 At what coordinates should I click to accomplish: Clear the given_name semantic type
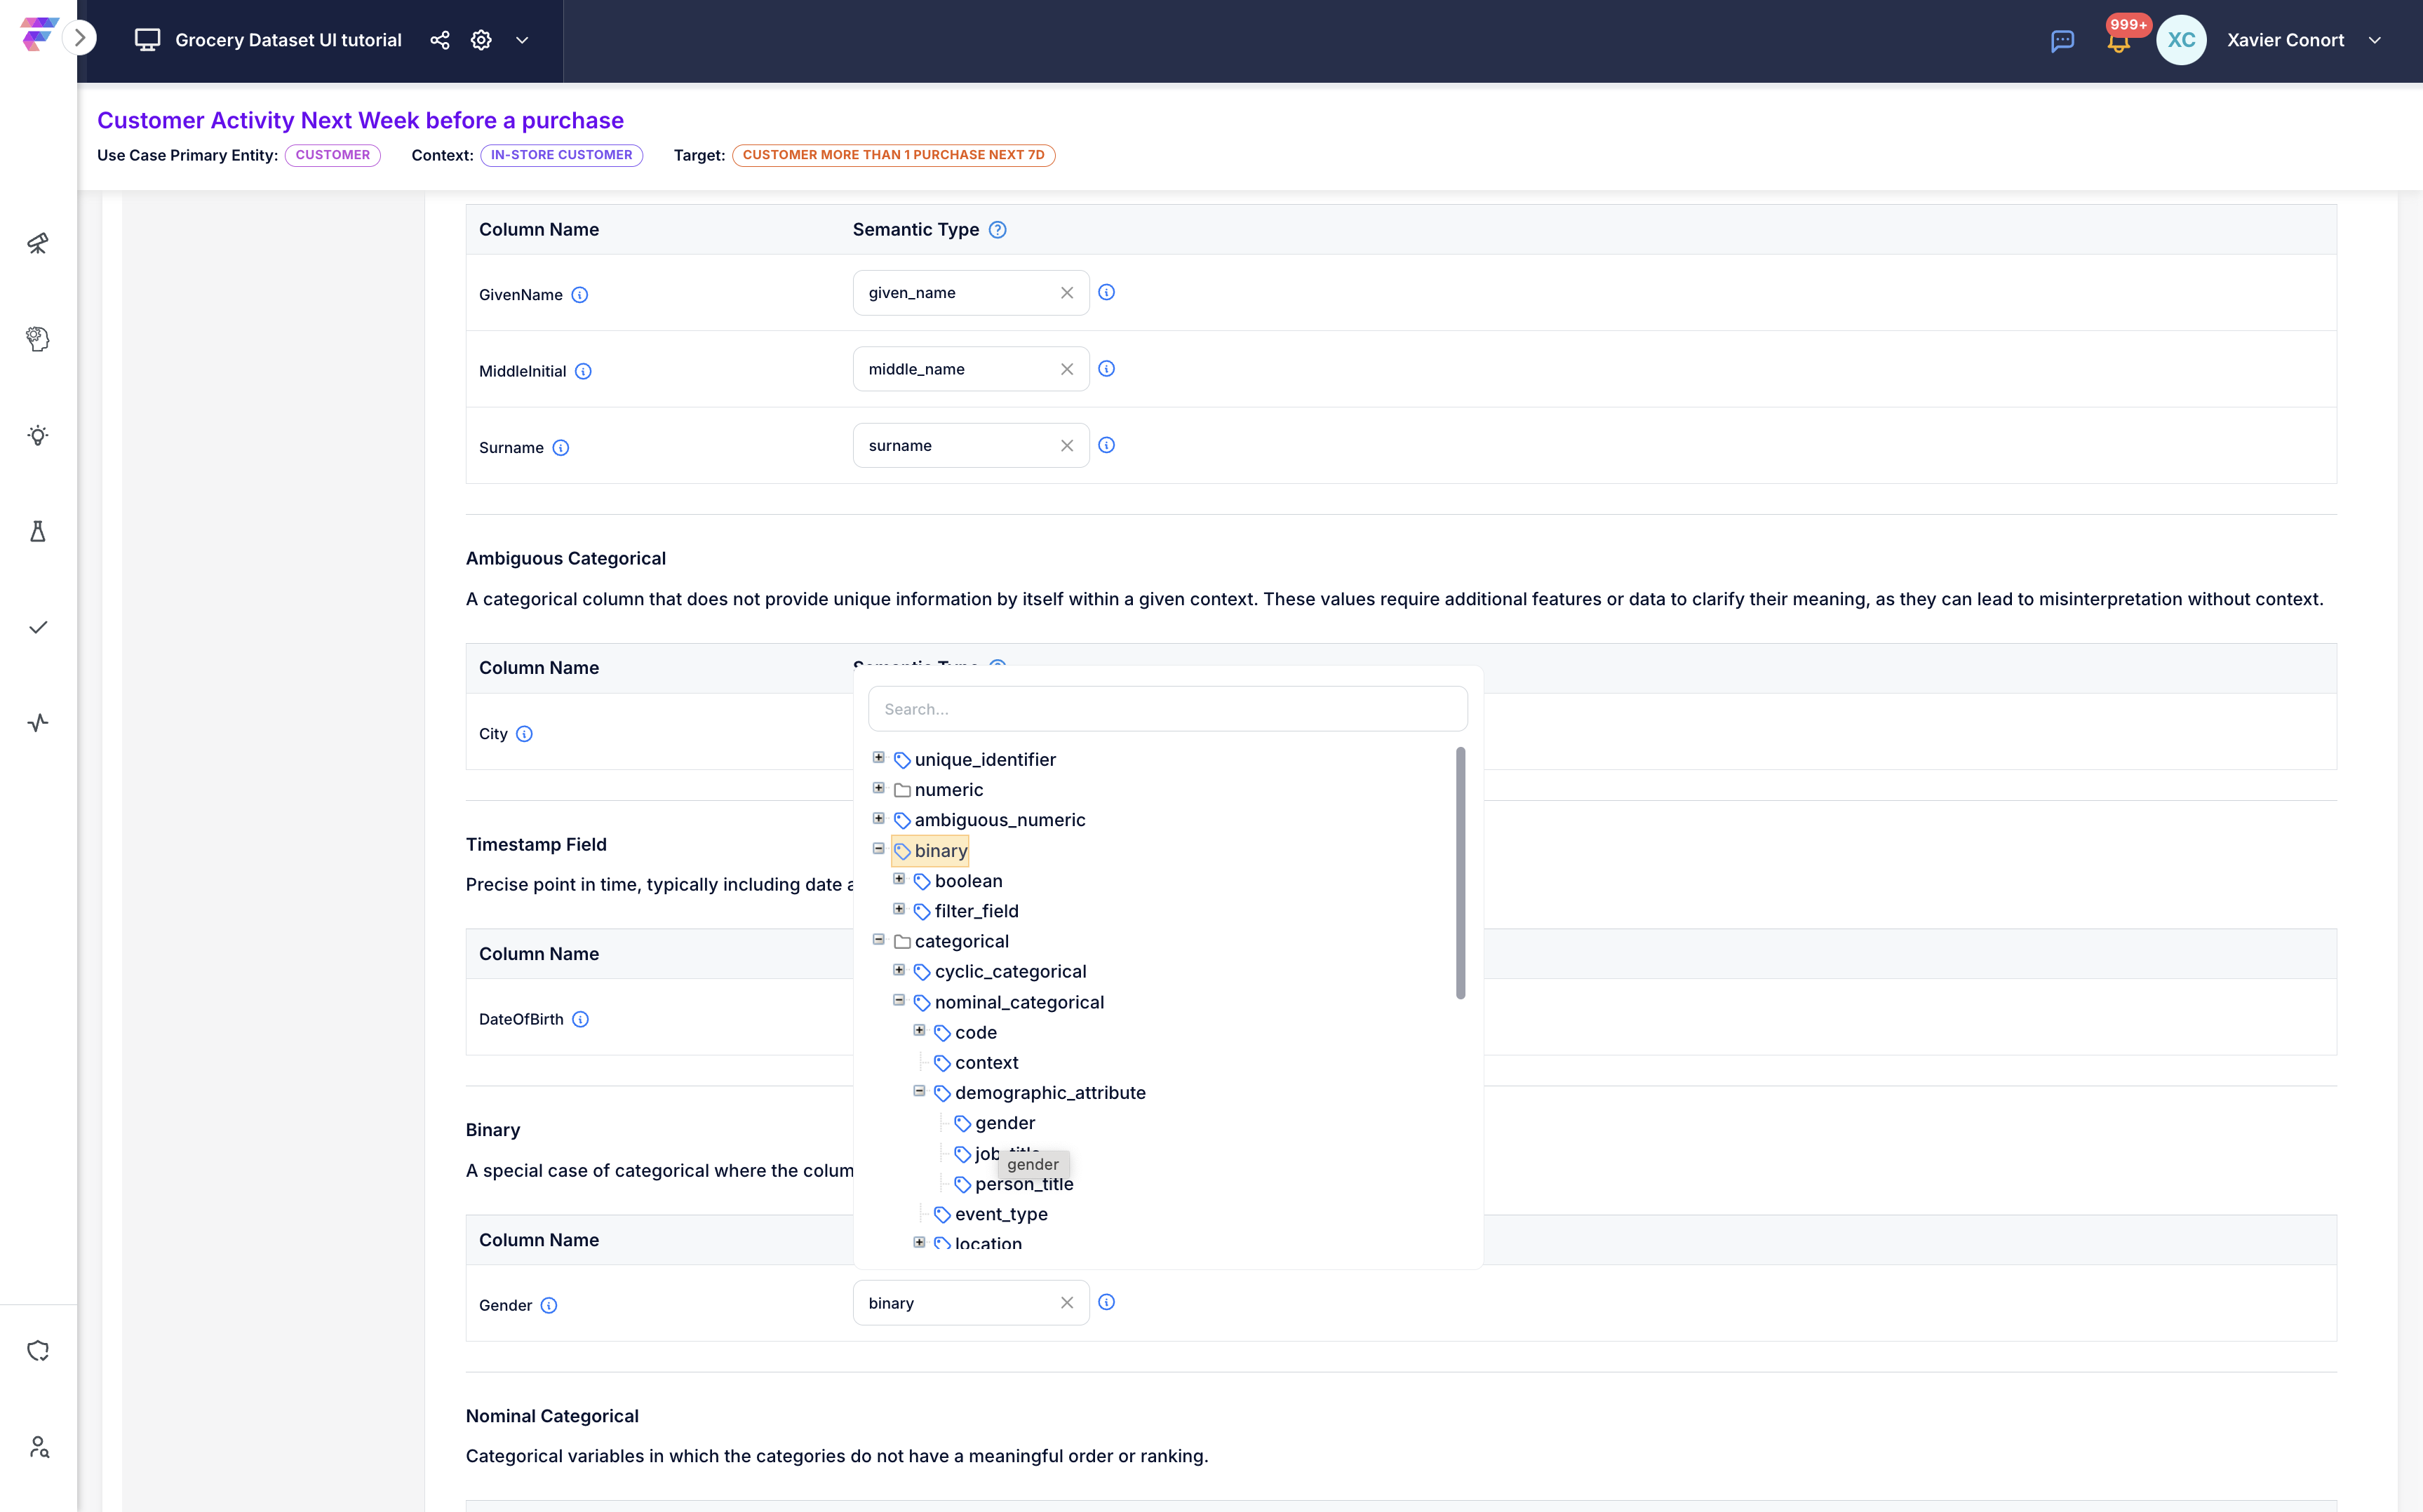[x=1067, y=293]
